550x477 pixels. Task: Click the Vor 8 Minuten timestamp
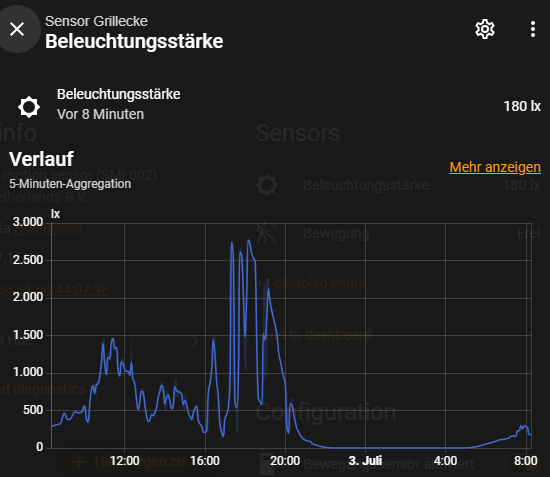(100, 114)
